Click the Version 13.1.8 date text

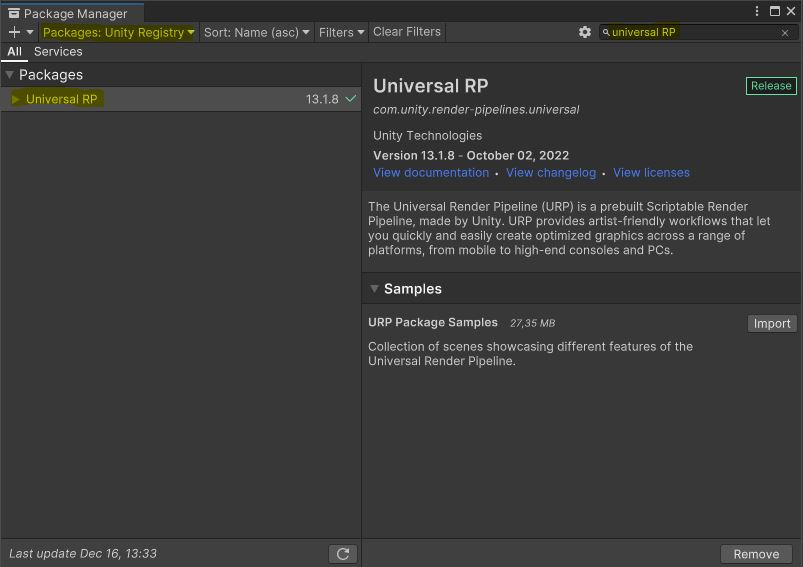click(471, 156)
